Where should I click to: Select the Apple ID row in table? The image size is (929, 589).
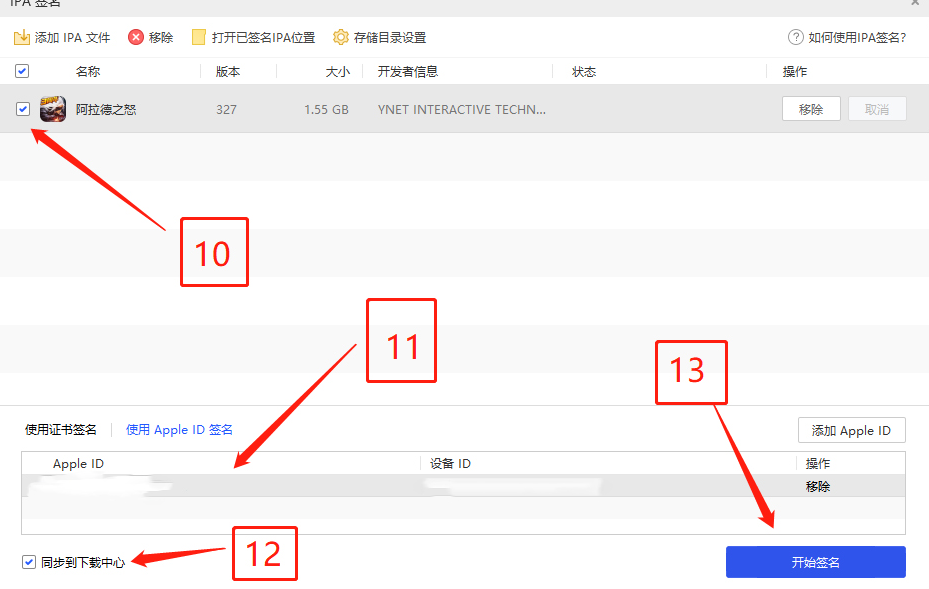(x=300, y=487)
